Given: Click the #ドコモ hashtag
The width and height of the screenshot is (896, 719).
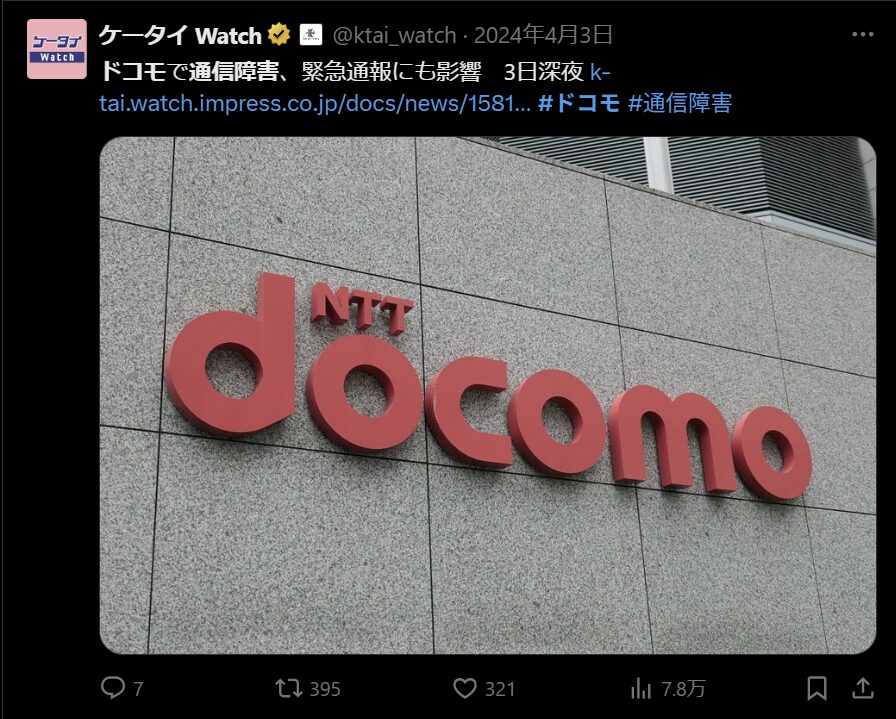Looking at the screenshot, I should (579, 103).
